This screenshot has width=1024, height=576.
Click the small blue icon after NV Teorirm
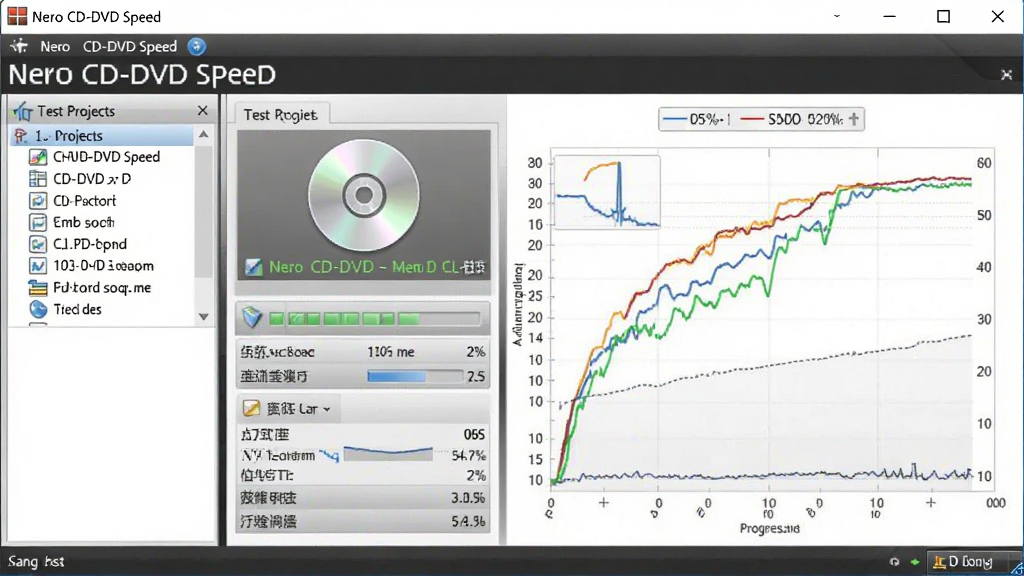[329, 455]
